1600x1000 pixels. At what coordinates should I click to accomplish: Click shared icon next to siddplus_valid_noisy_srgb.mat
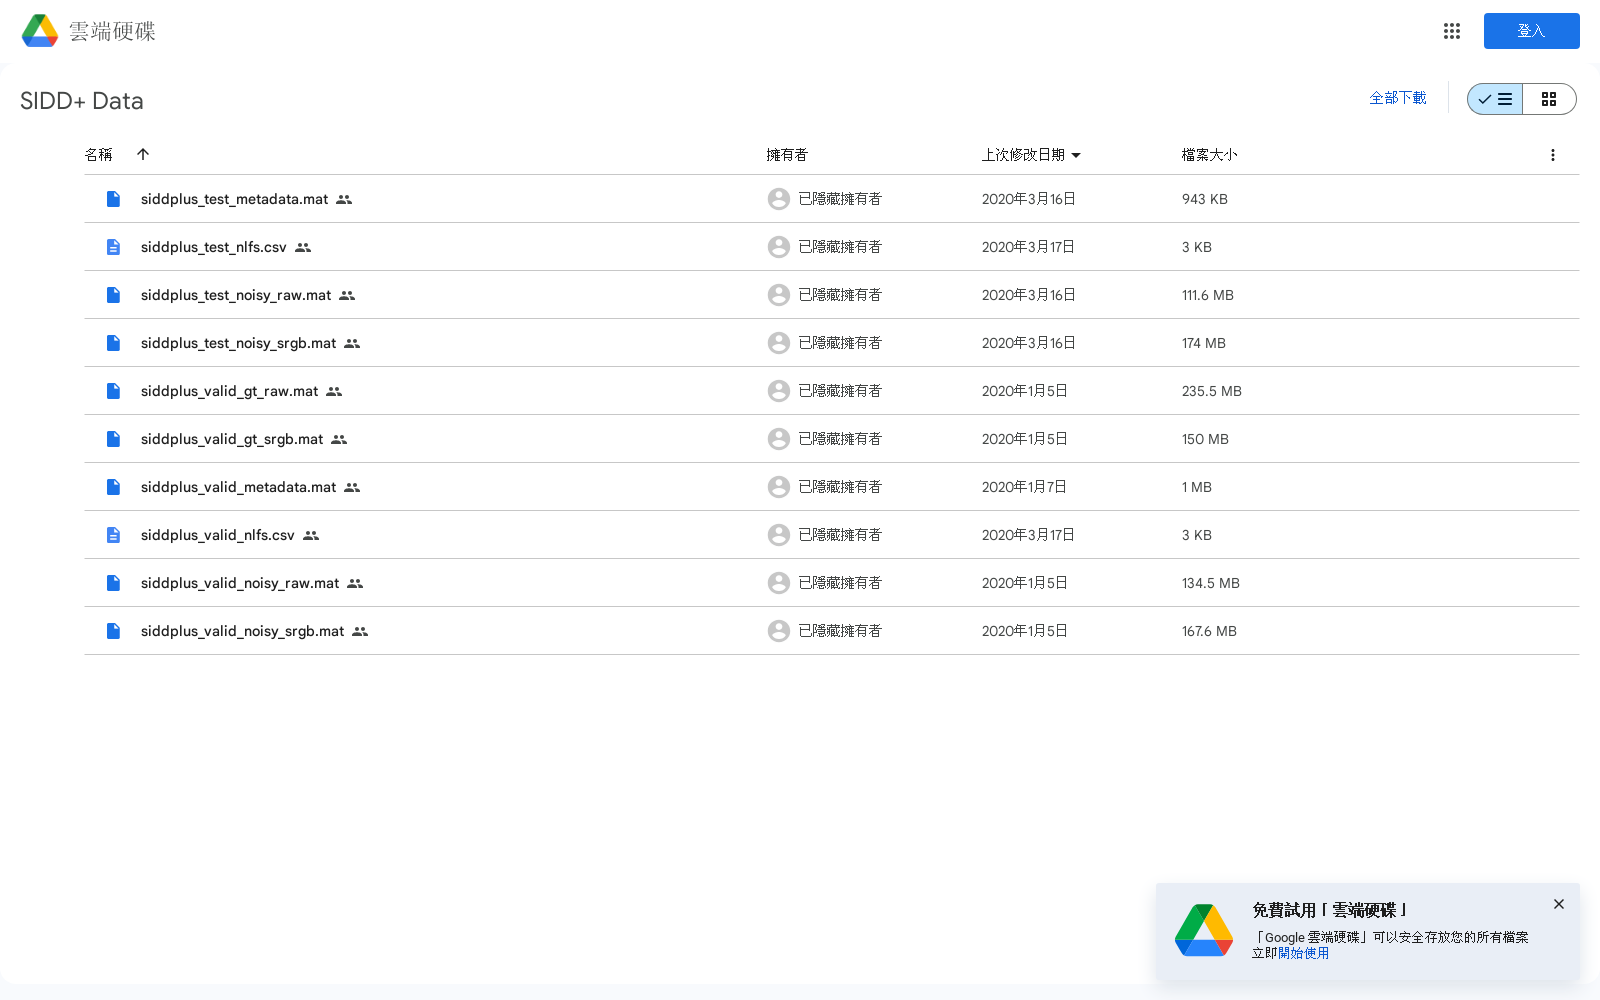click(360, 632)
